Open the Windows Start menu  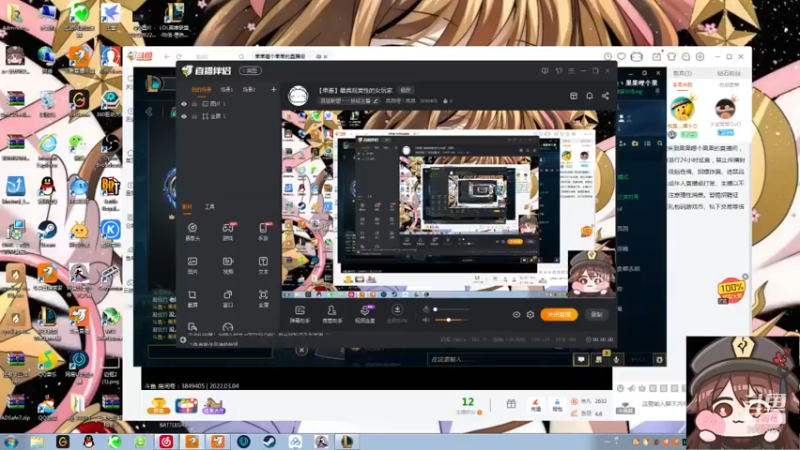(11, 441)
